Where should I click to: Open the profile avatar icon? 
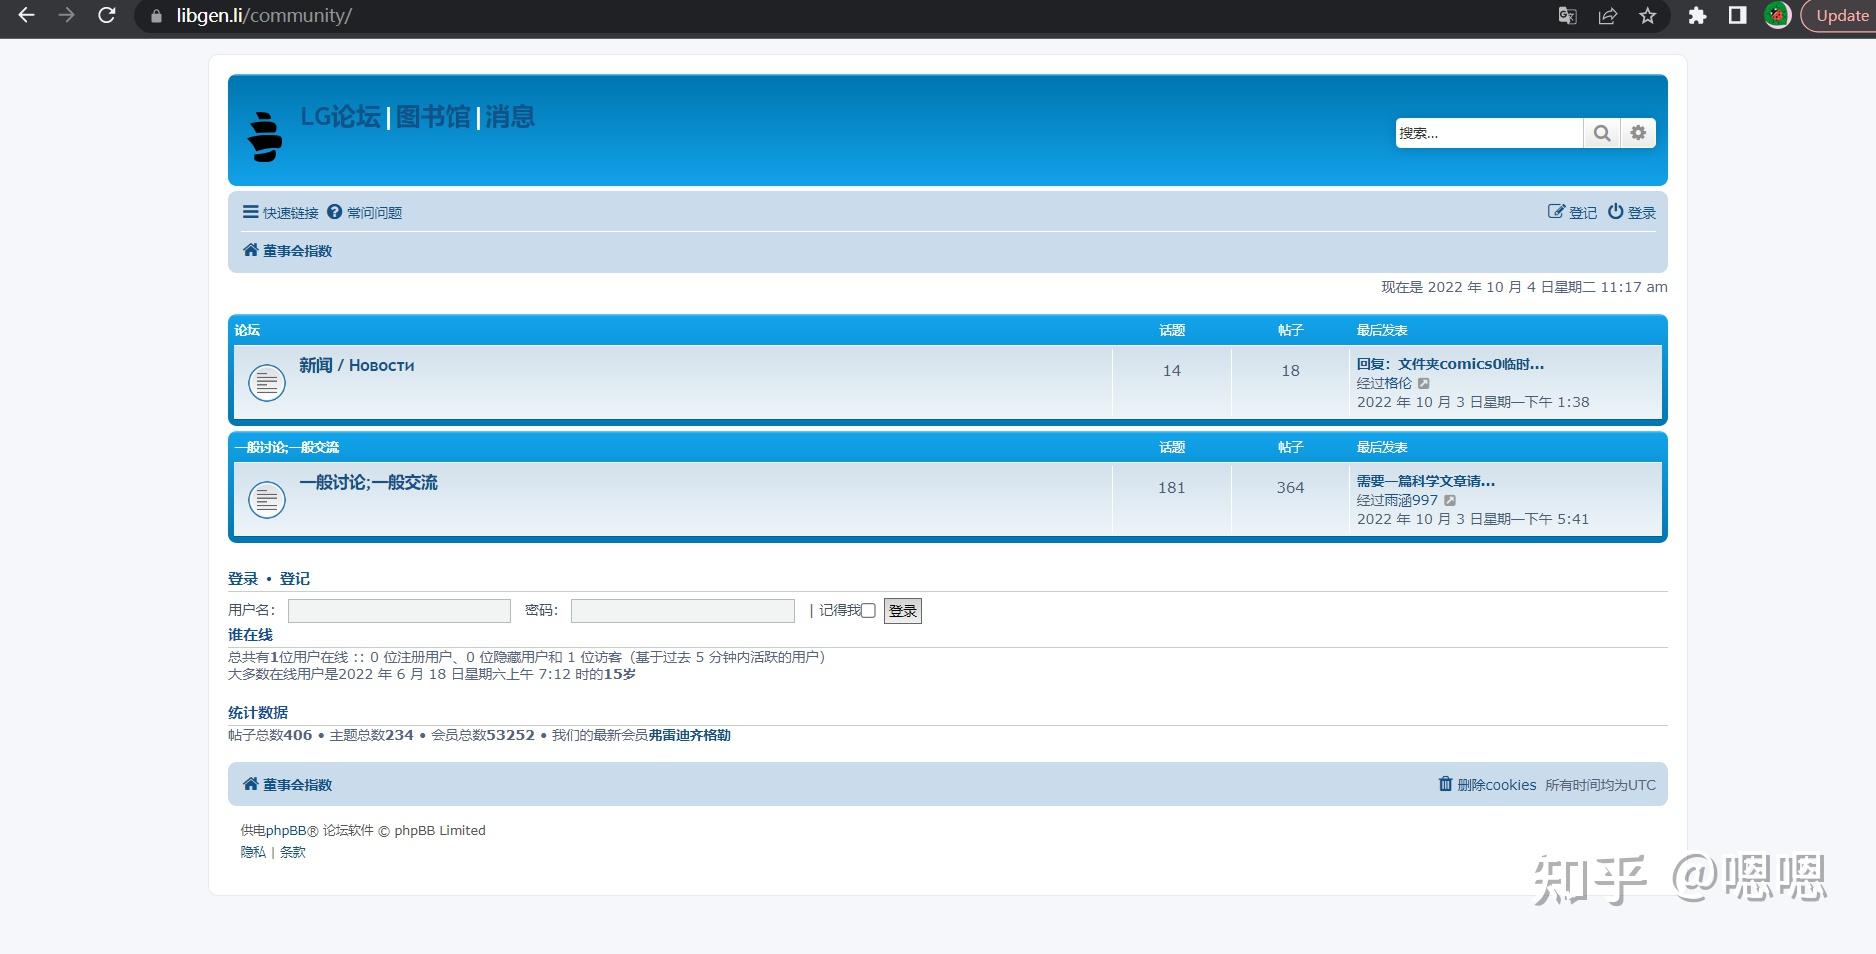pos(1777,16)
